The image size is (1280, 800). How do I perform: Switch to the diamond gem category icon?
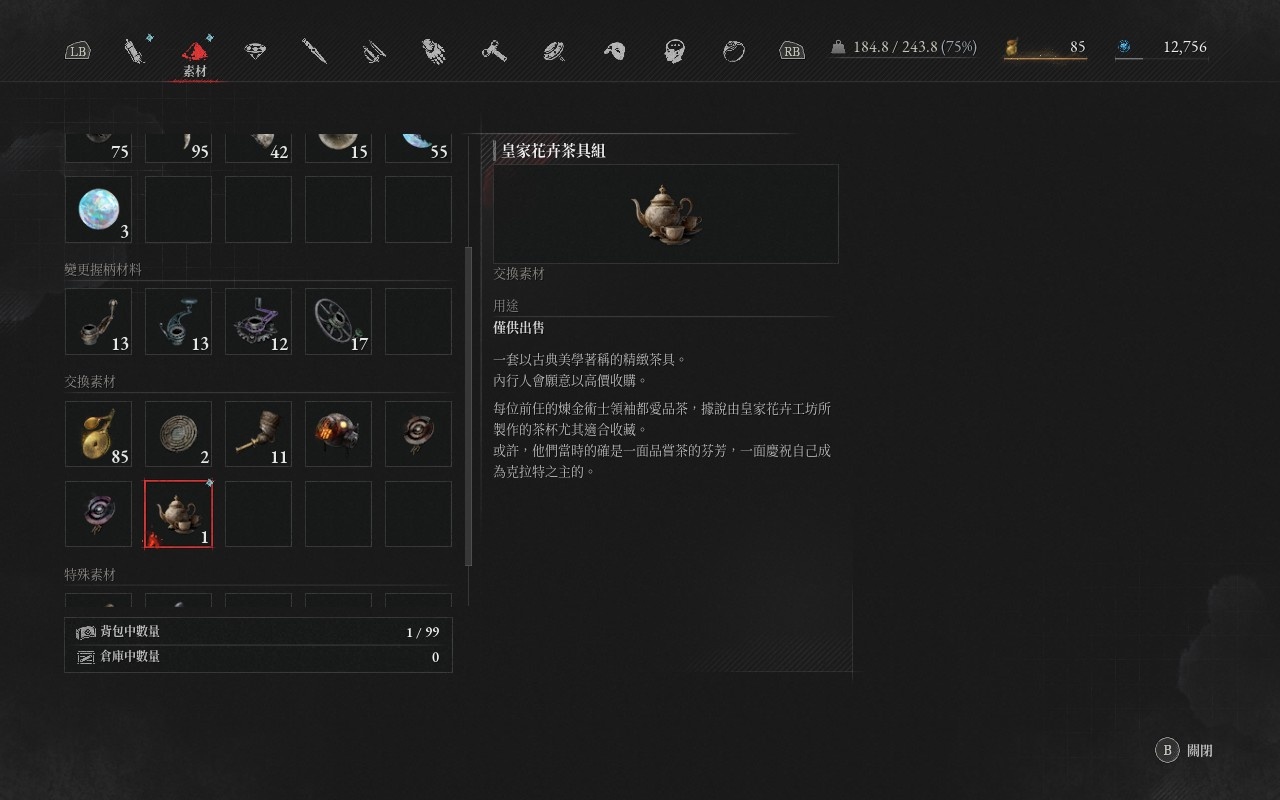point(256,50)
